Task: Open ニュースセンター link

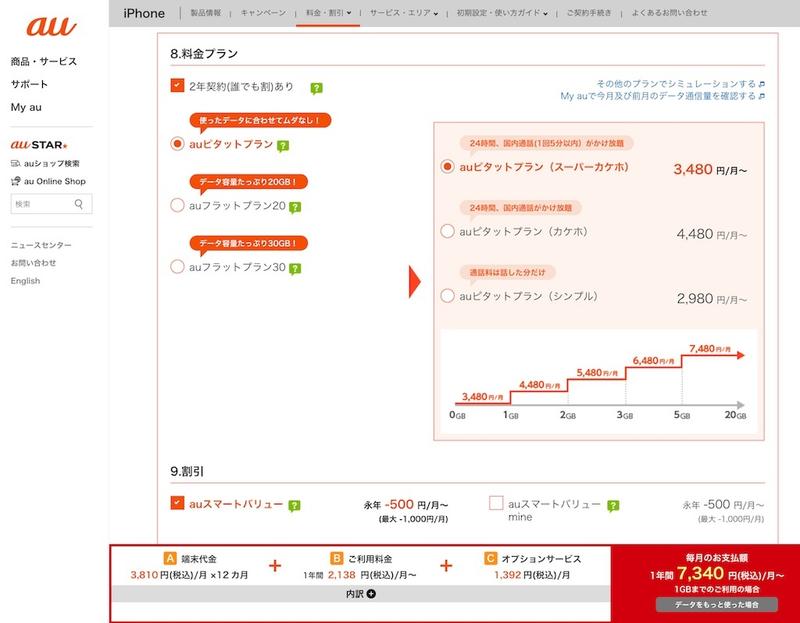Action: 41,245
